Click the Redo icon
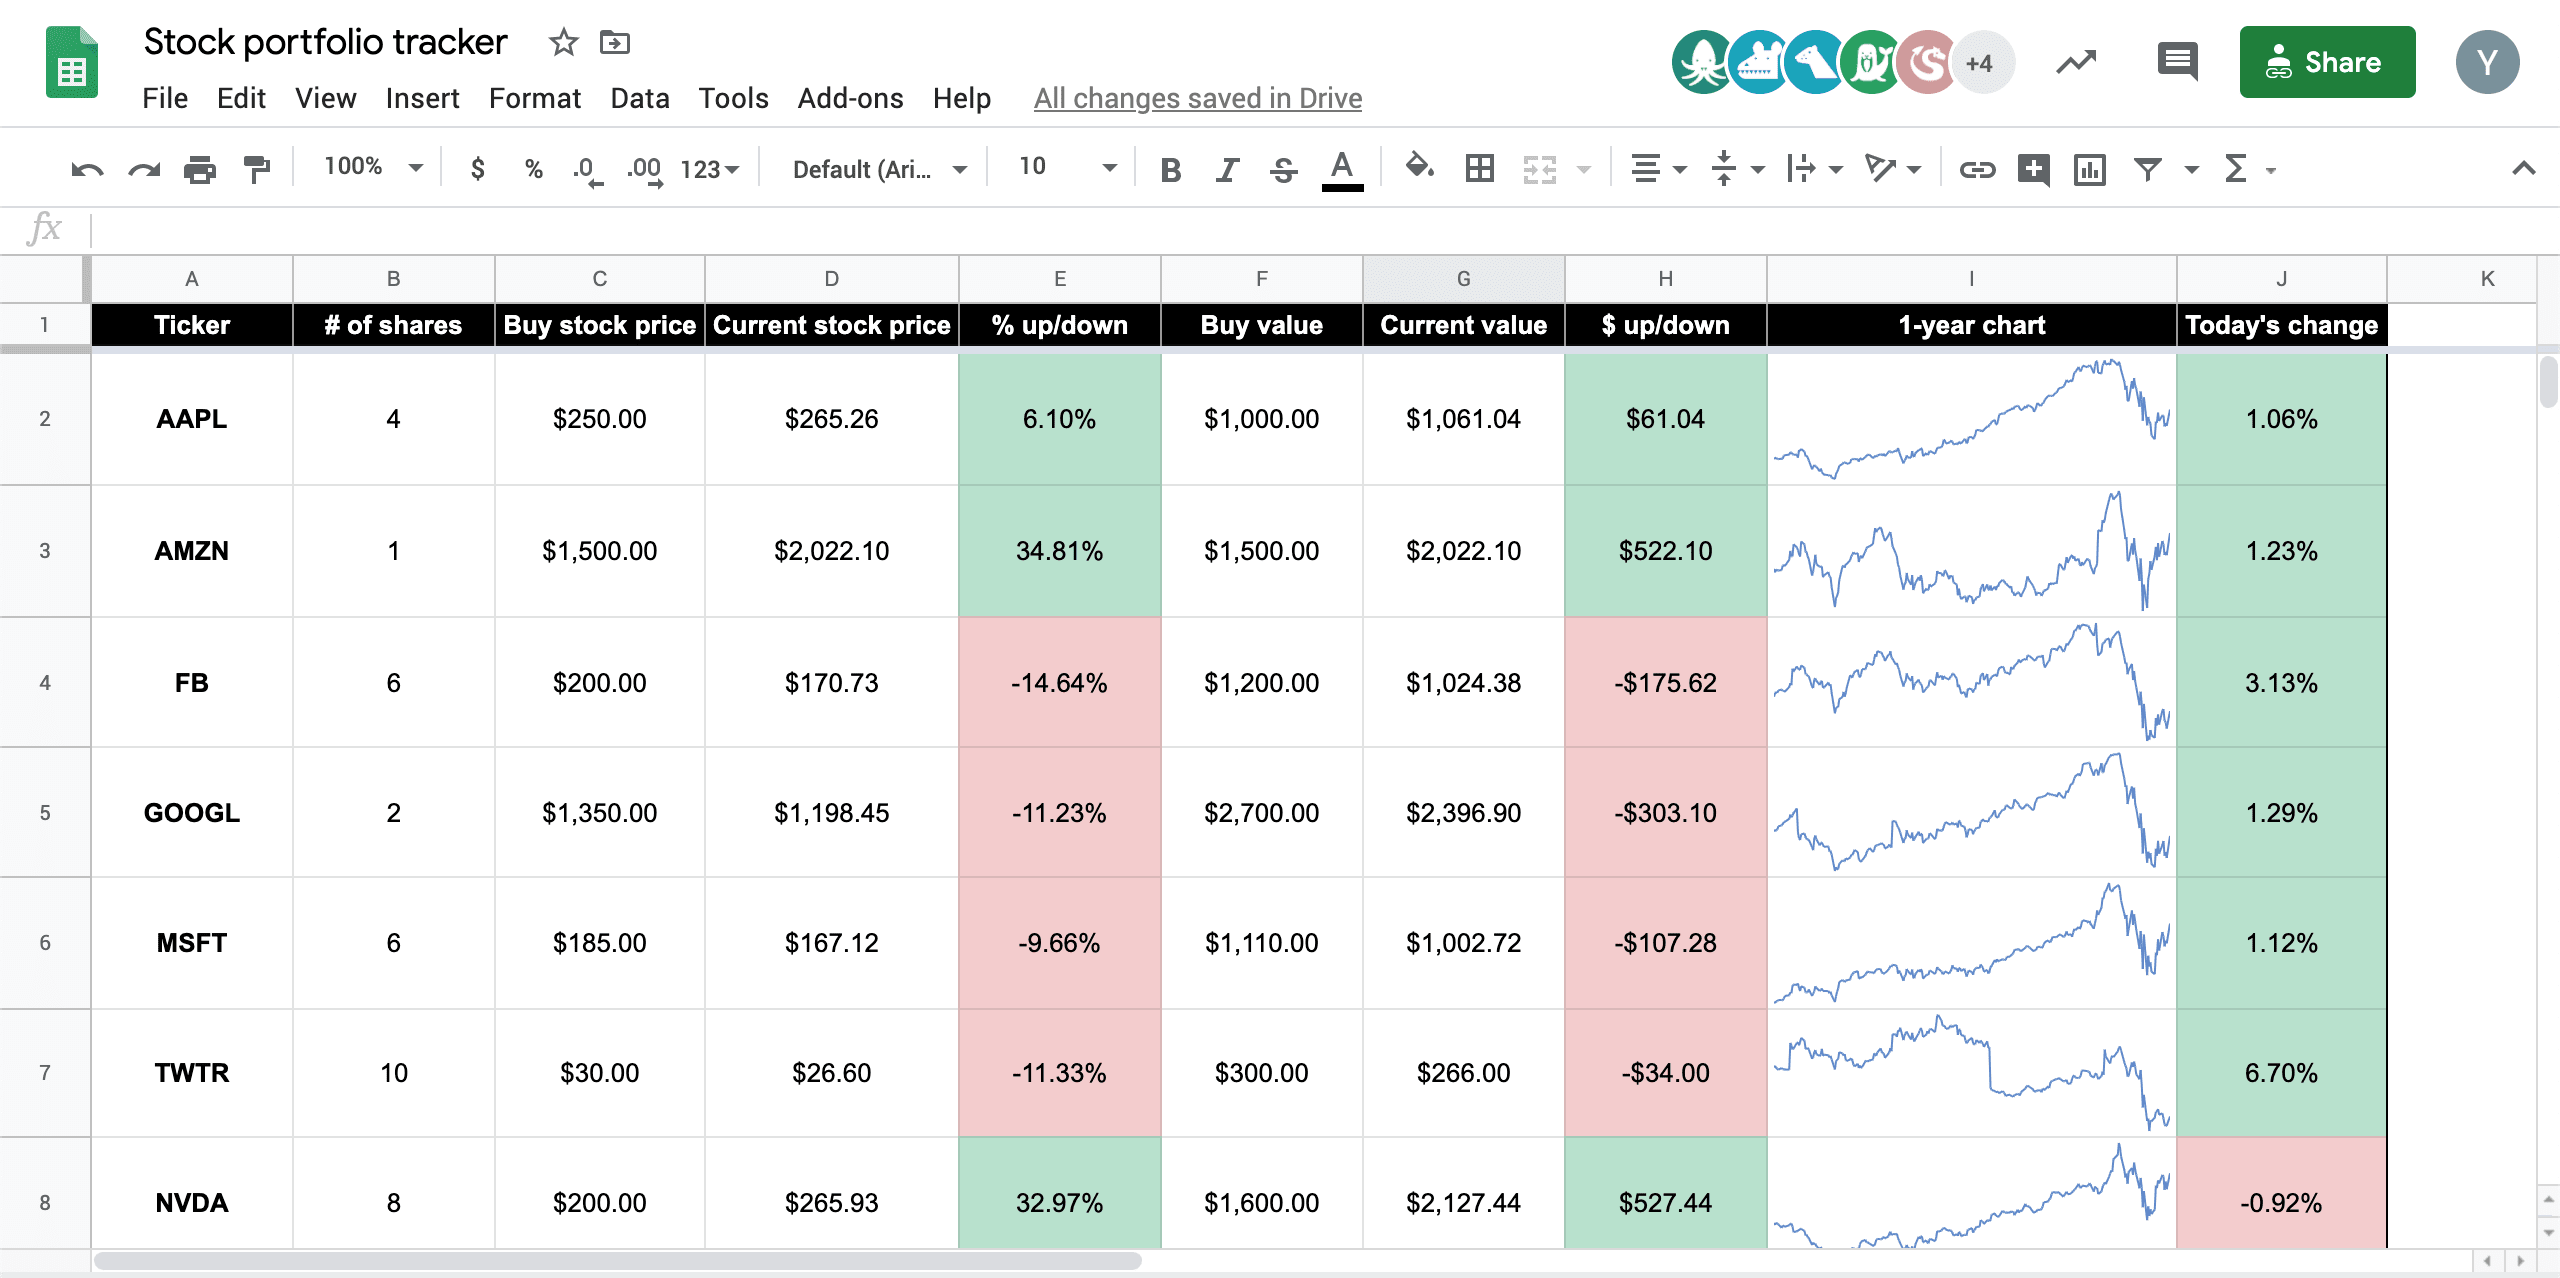 [144, 170]
